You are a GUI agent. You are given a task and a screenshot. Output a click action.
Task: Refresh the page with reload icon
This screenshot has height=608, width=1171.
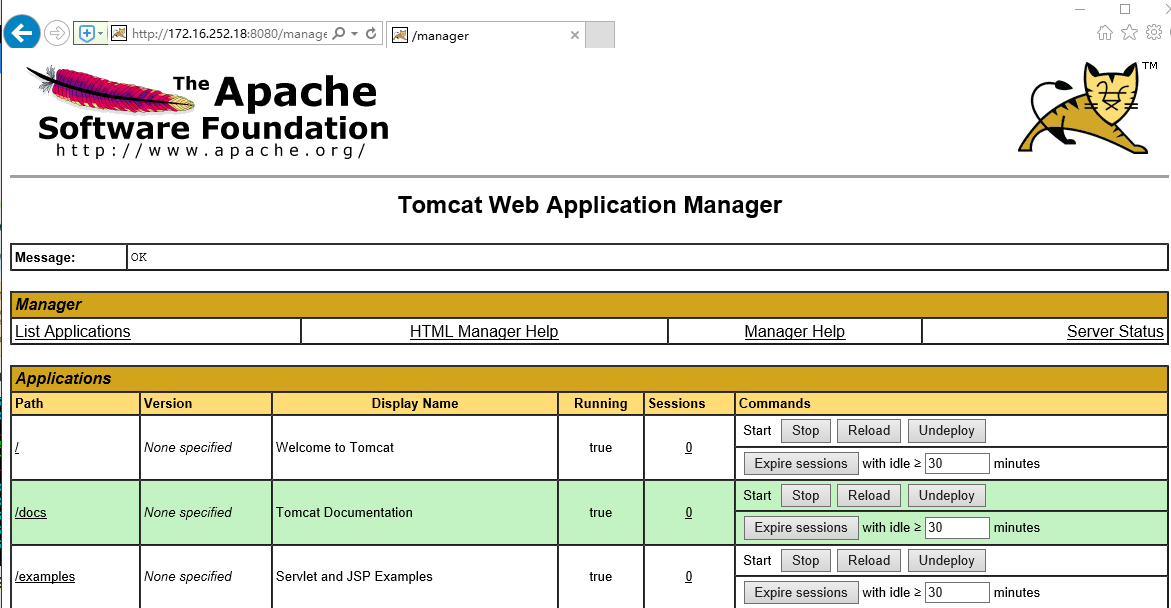(x=371, y=34)
